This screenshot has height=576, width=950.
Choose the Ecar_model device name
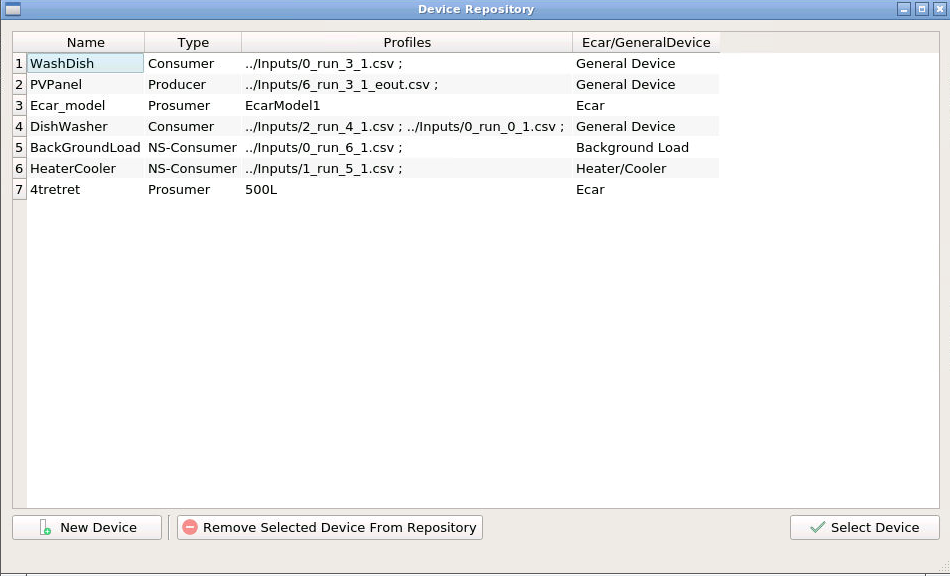click(x=85, y=105)
